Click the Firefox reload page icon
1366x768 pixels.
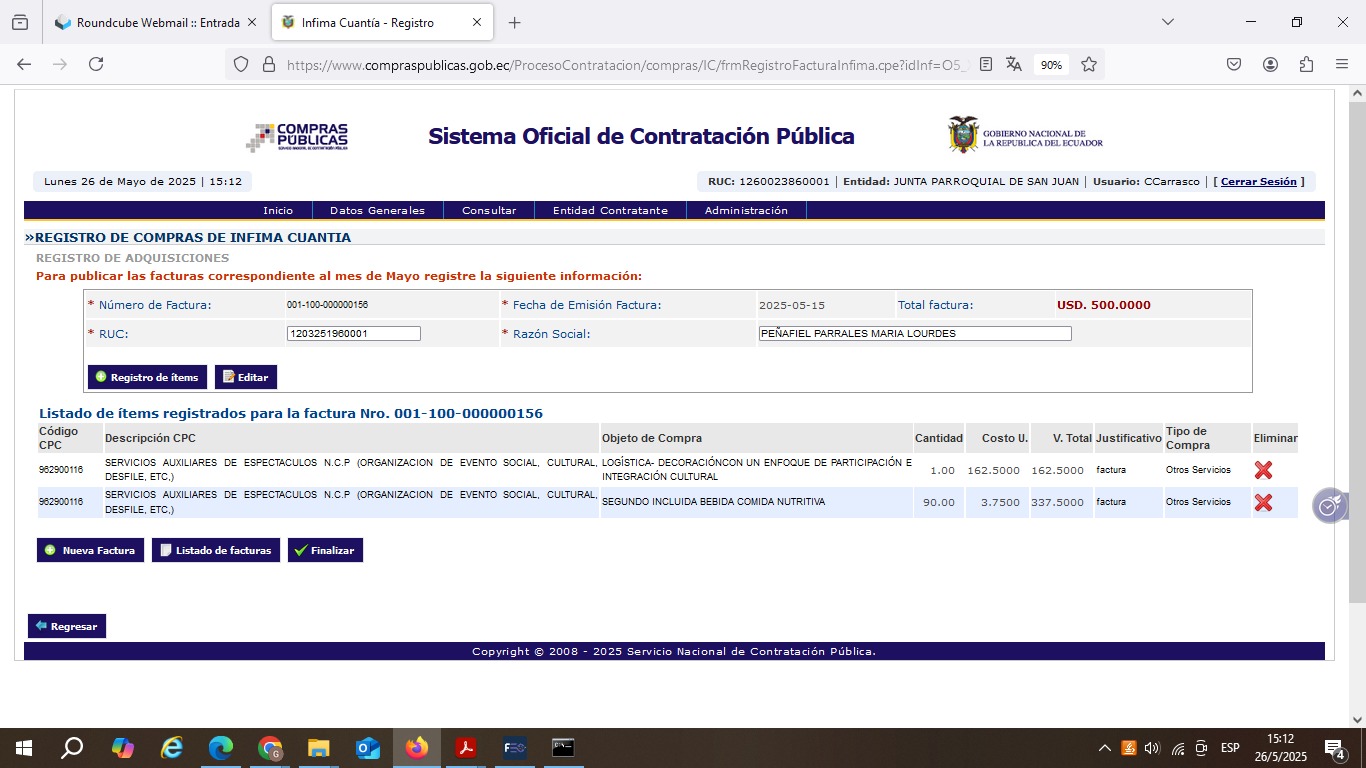click(96, 64)
